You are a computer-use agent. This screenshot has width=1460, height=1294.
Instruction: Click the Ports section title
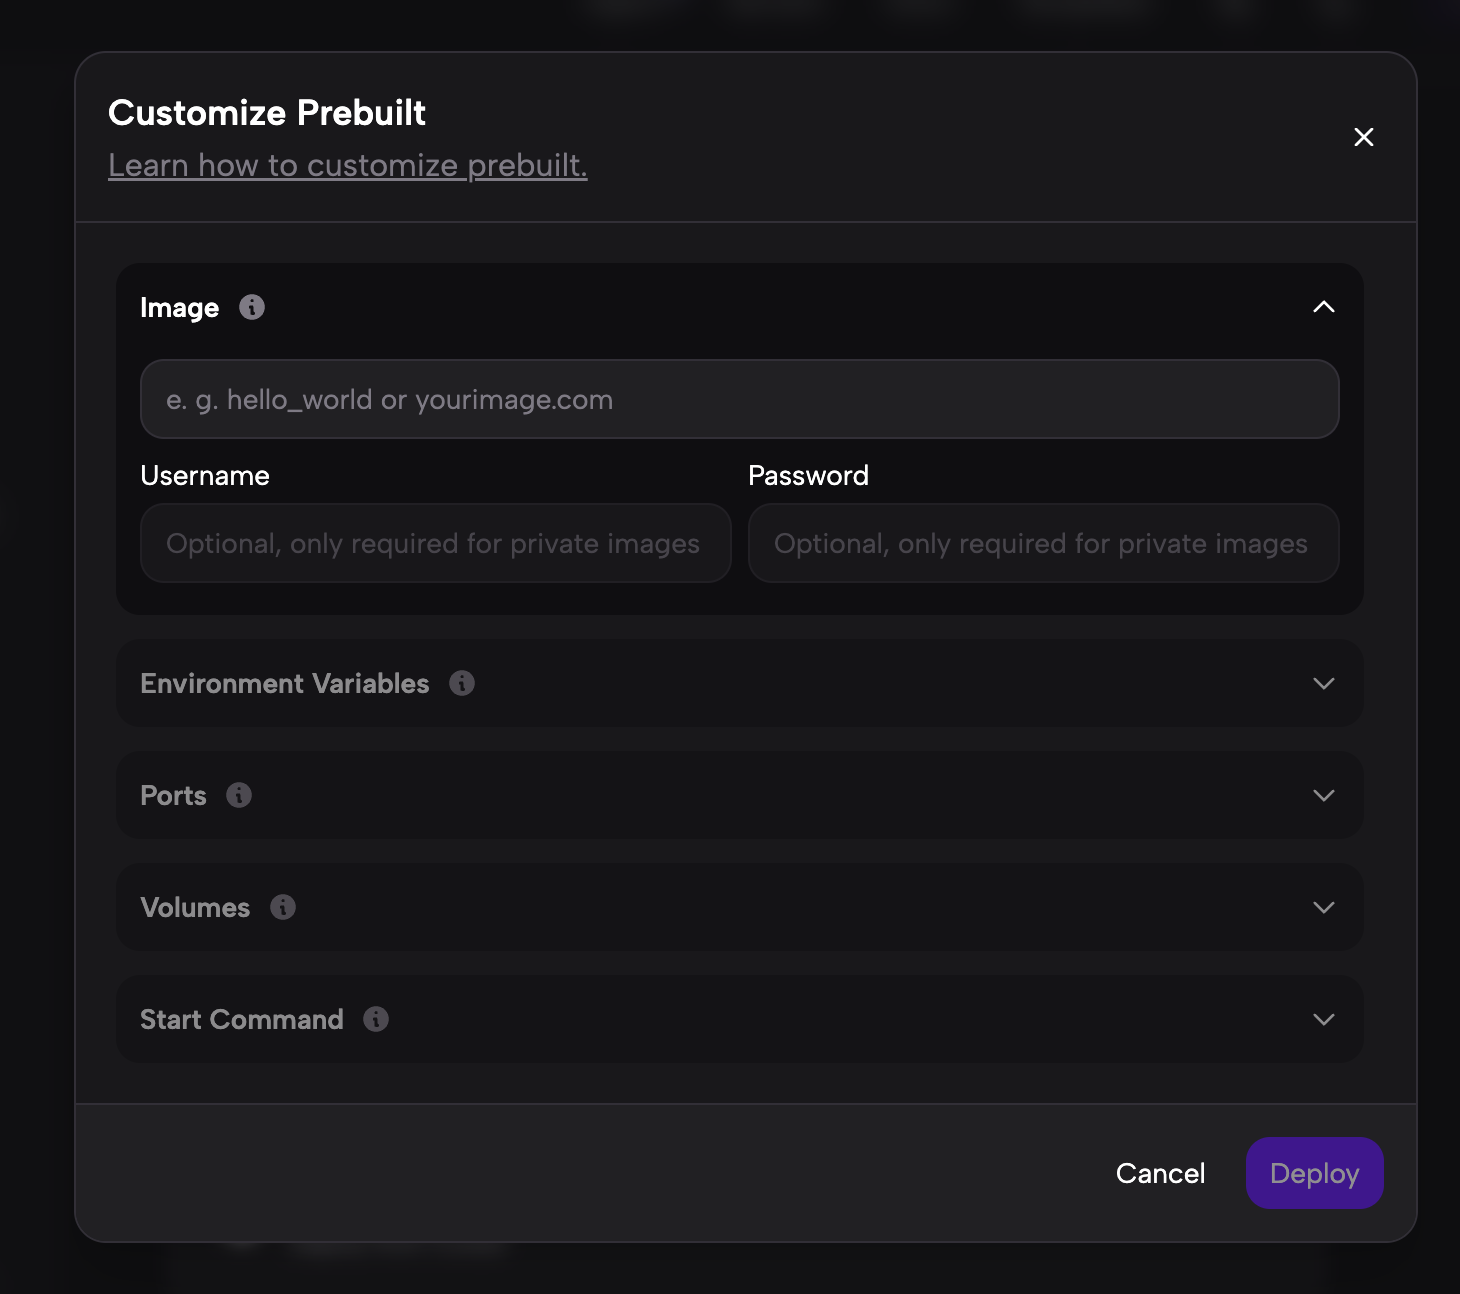174,795
